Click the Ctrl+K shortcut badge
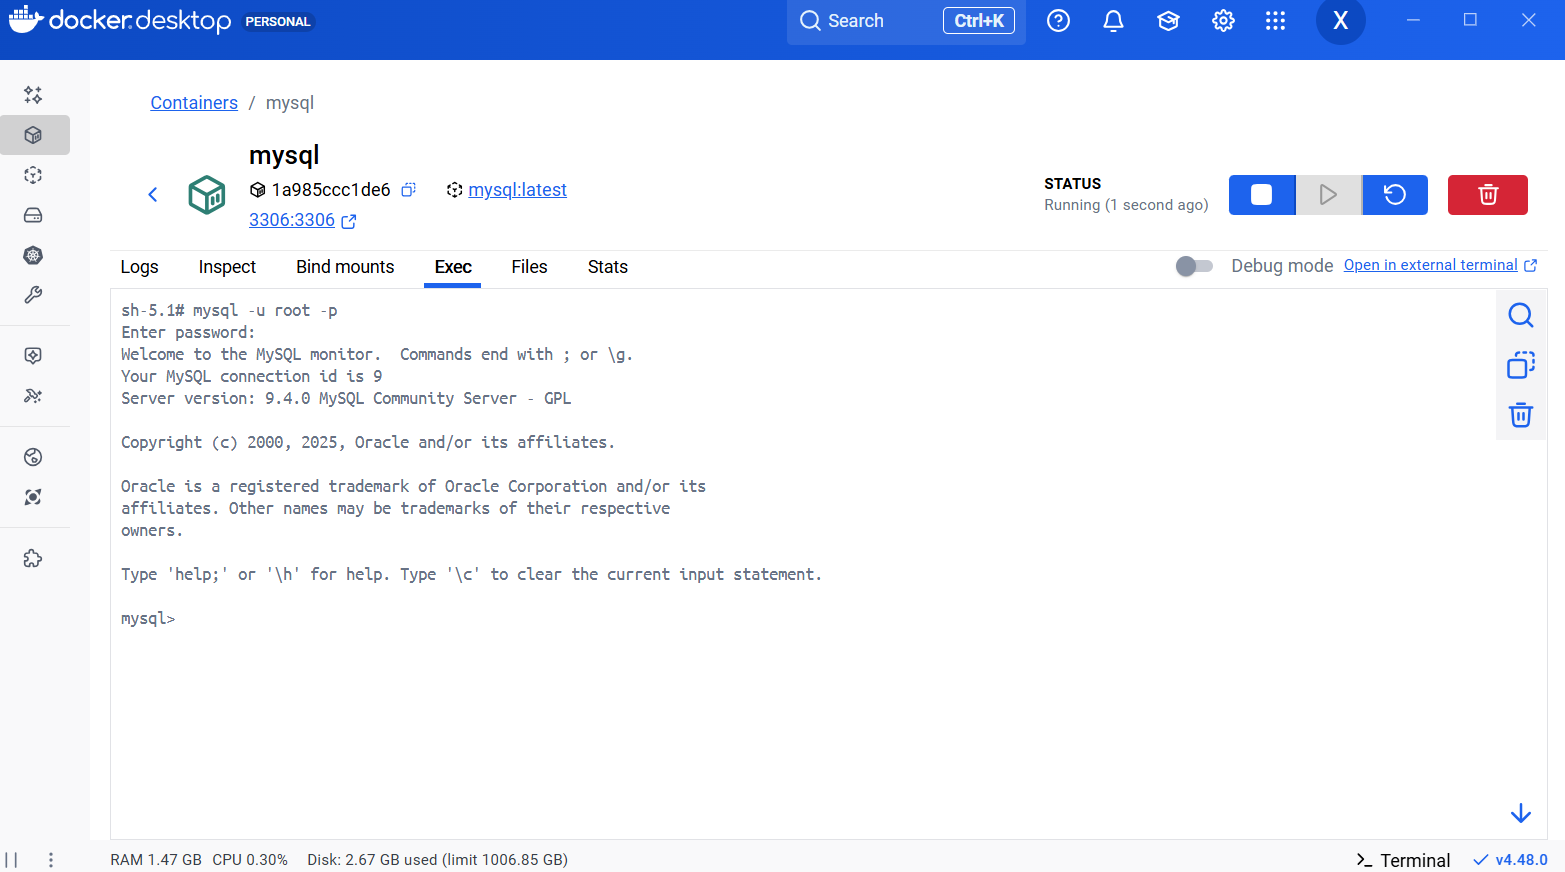The image size is (1565, 872). click(x=979, y=21)
